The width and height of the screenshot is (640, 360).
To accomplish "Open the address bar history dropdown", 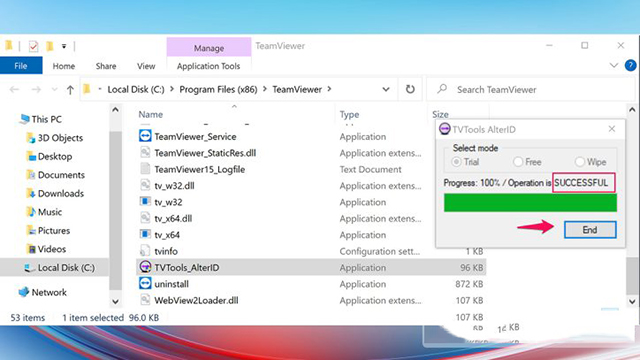I will coord(386,89).
